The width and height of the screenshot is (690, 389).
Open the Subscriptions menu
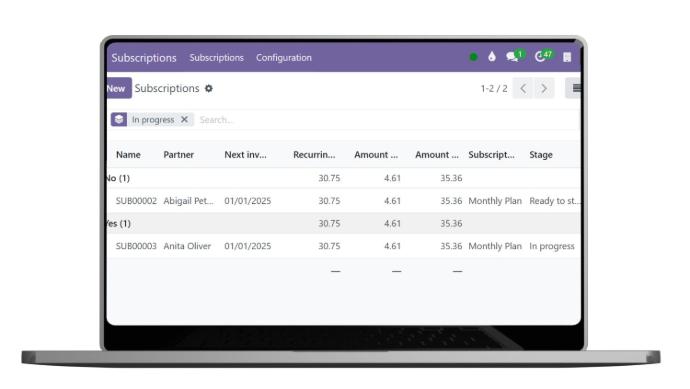tap(217, 58)
